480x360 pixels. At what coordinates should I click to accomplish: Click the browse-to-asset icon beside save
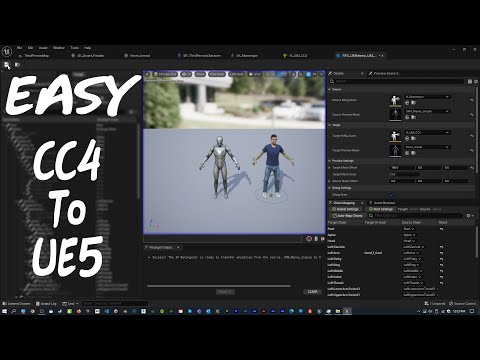[x=17, y=64]
